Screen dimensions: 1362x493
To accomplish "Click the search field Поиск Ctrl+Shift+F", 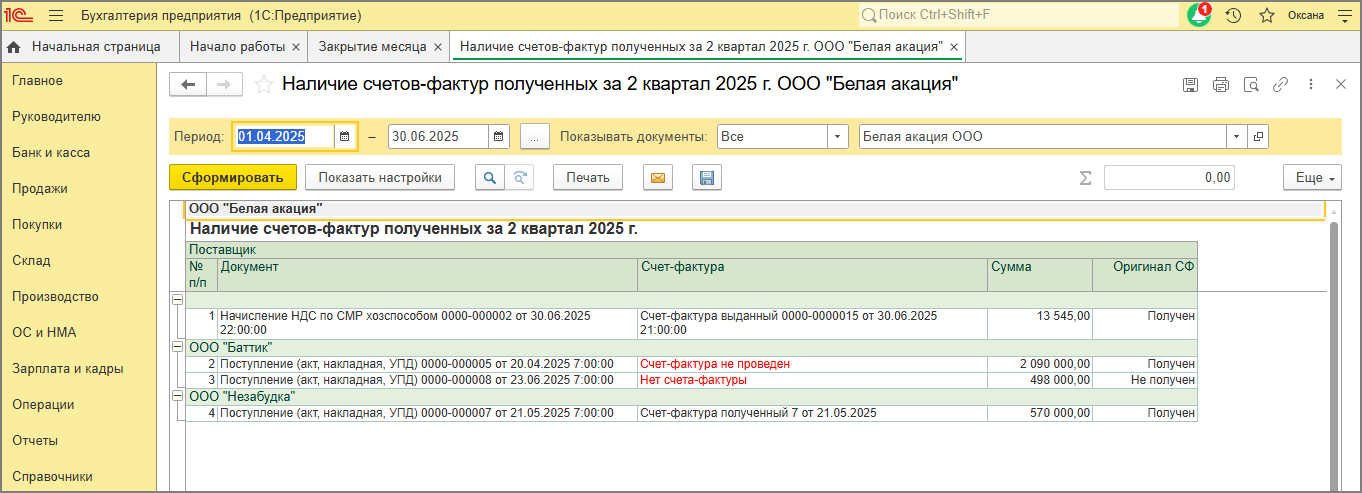I will (x=1017, y=16).
